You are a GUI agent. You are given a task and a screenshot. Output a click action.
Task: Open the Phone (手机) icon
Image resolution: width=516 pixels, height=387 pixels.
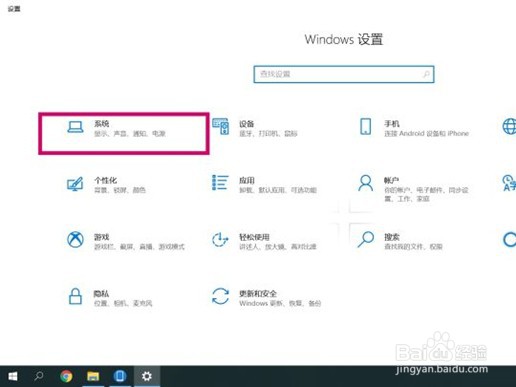click(366, 127)
